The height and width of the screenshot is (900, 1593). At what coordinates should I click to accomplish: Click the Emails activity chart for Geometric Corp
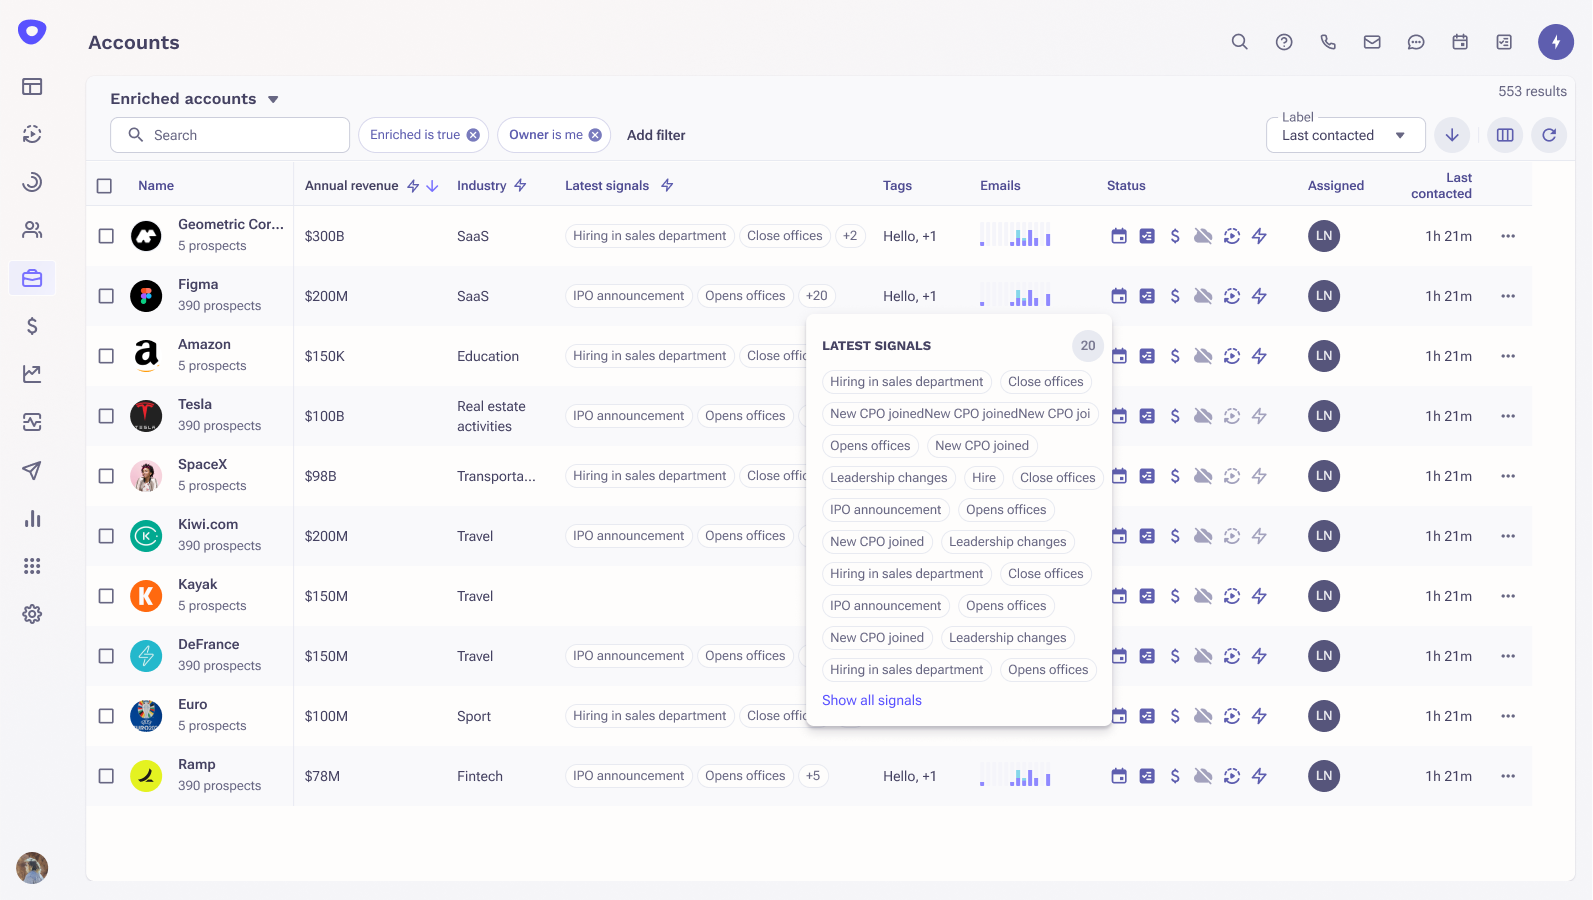click(1015, 234)
